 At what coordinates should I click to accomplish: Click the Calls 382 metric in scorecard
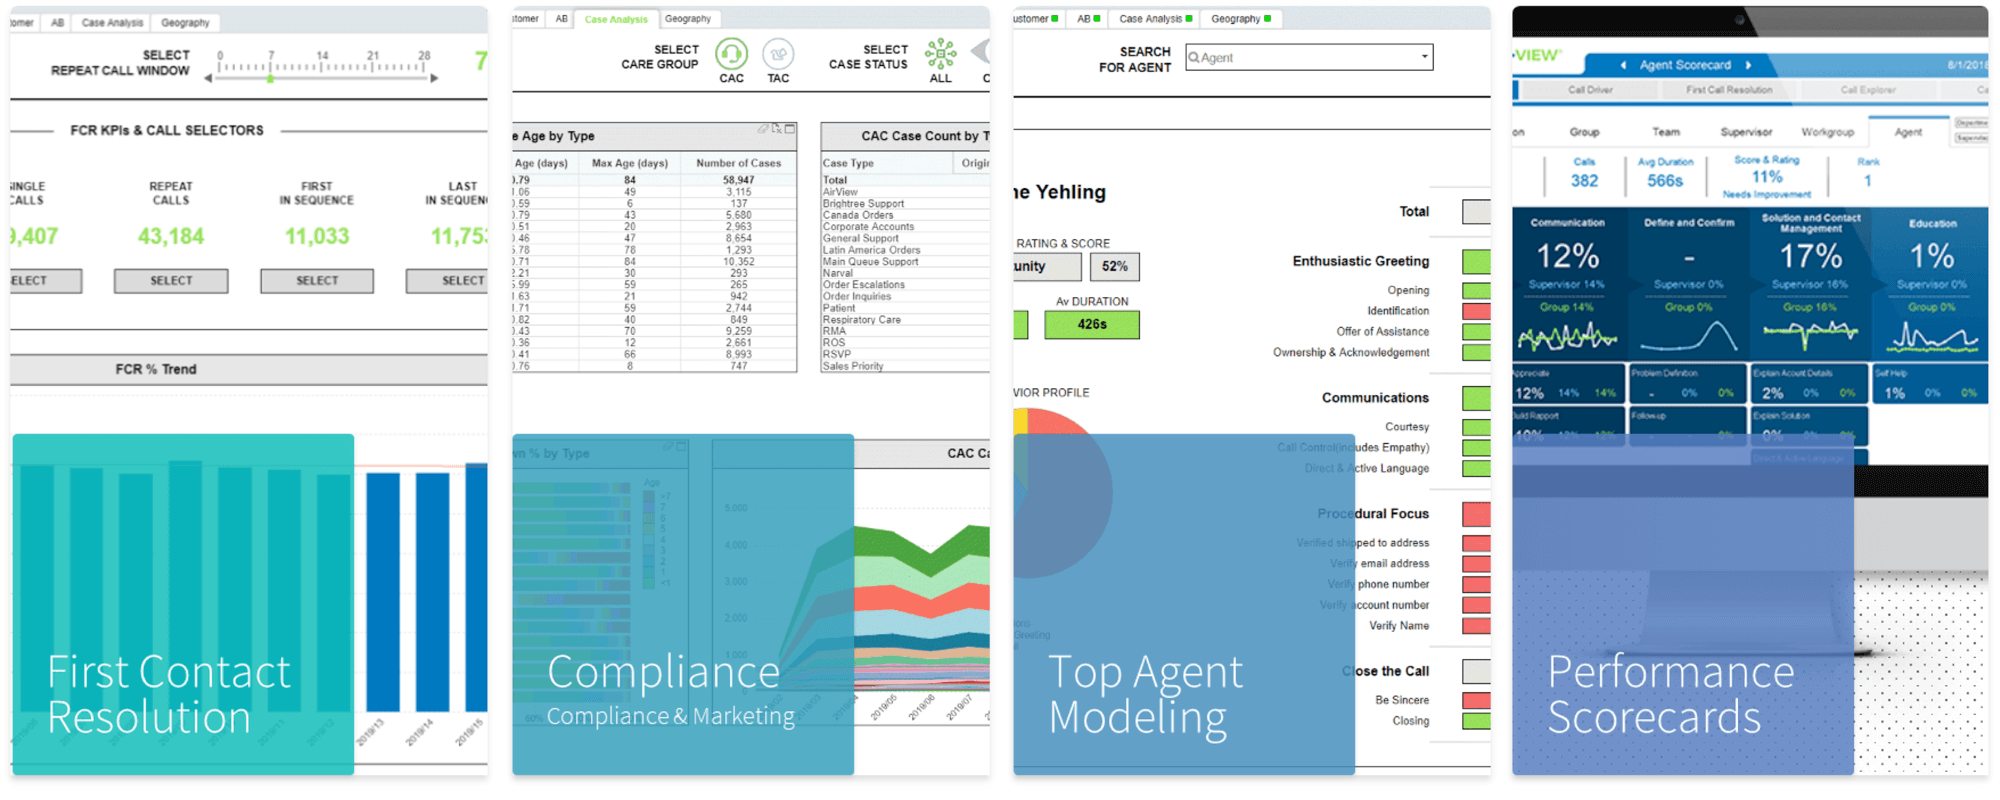[x=1584, y=174]
